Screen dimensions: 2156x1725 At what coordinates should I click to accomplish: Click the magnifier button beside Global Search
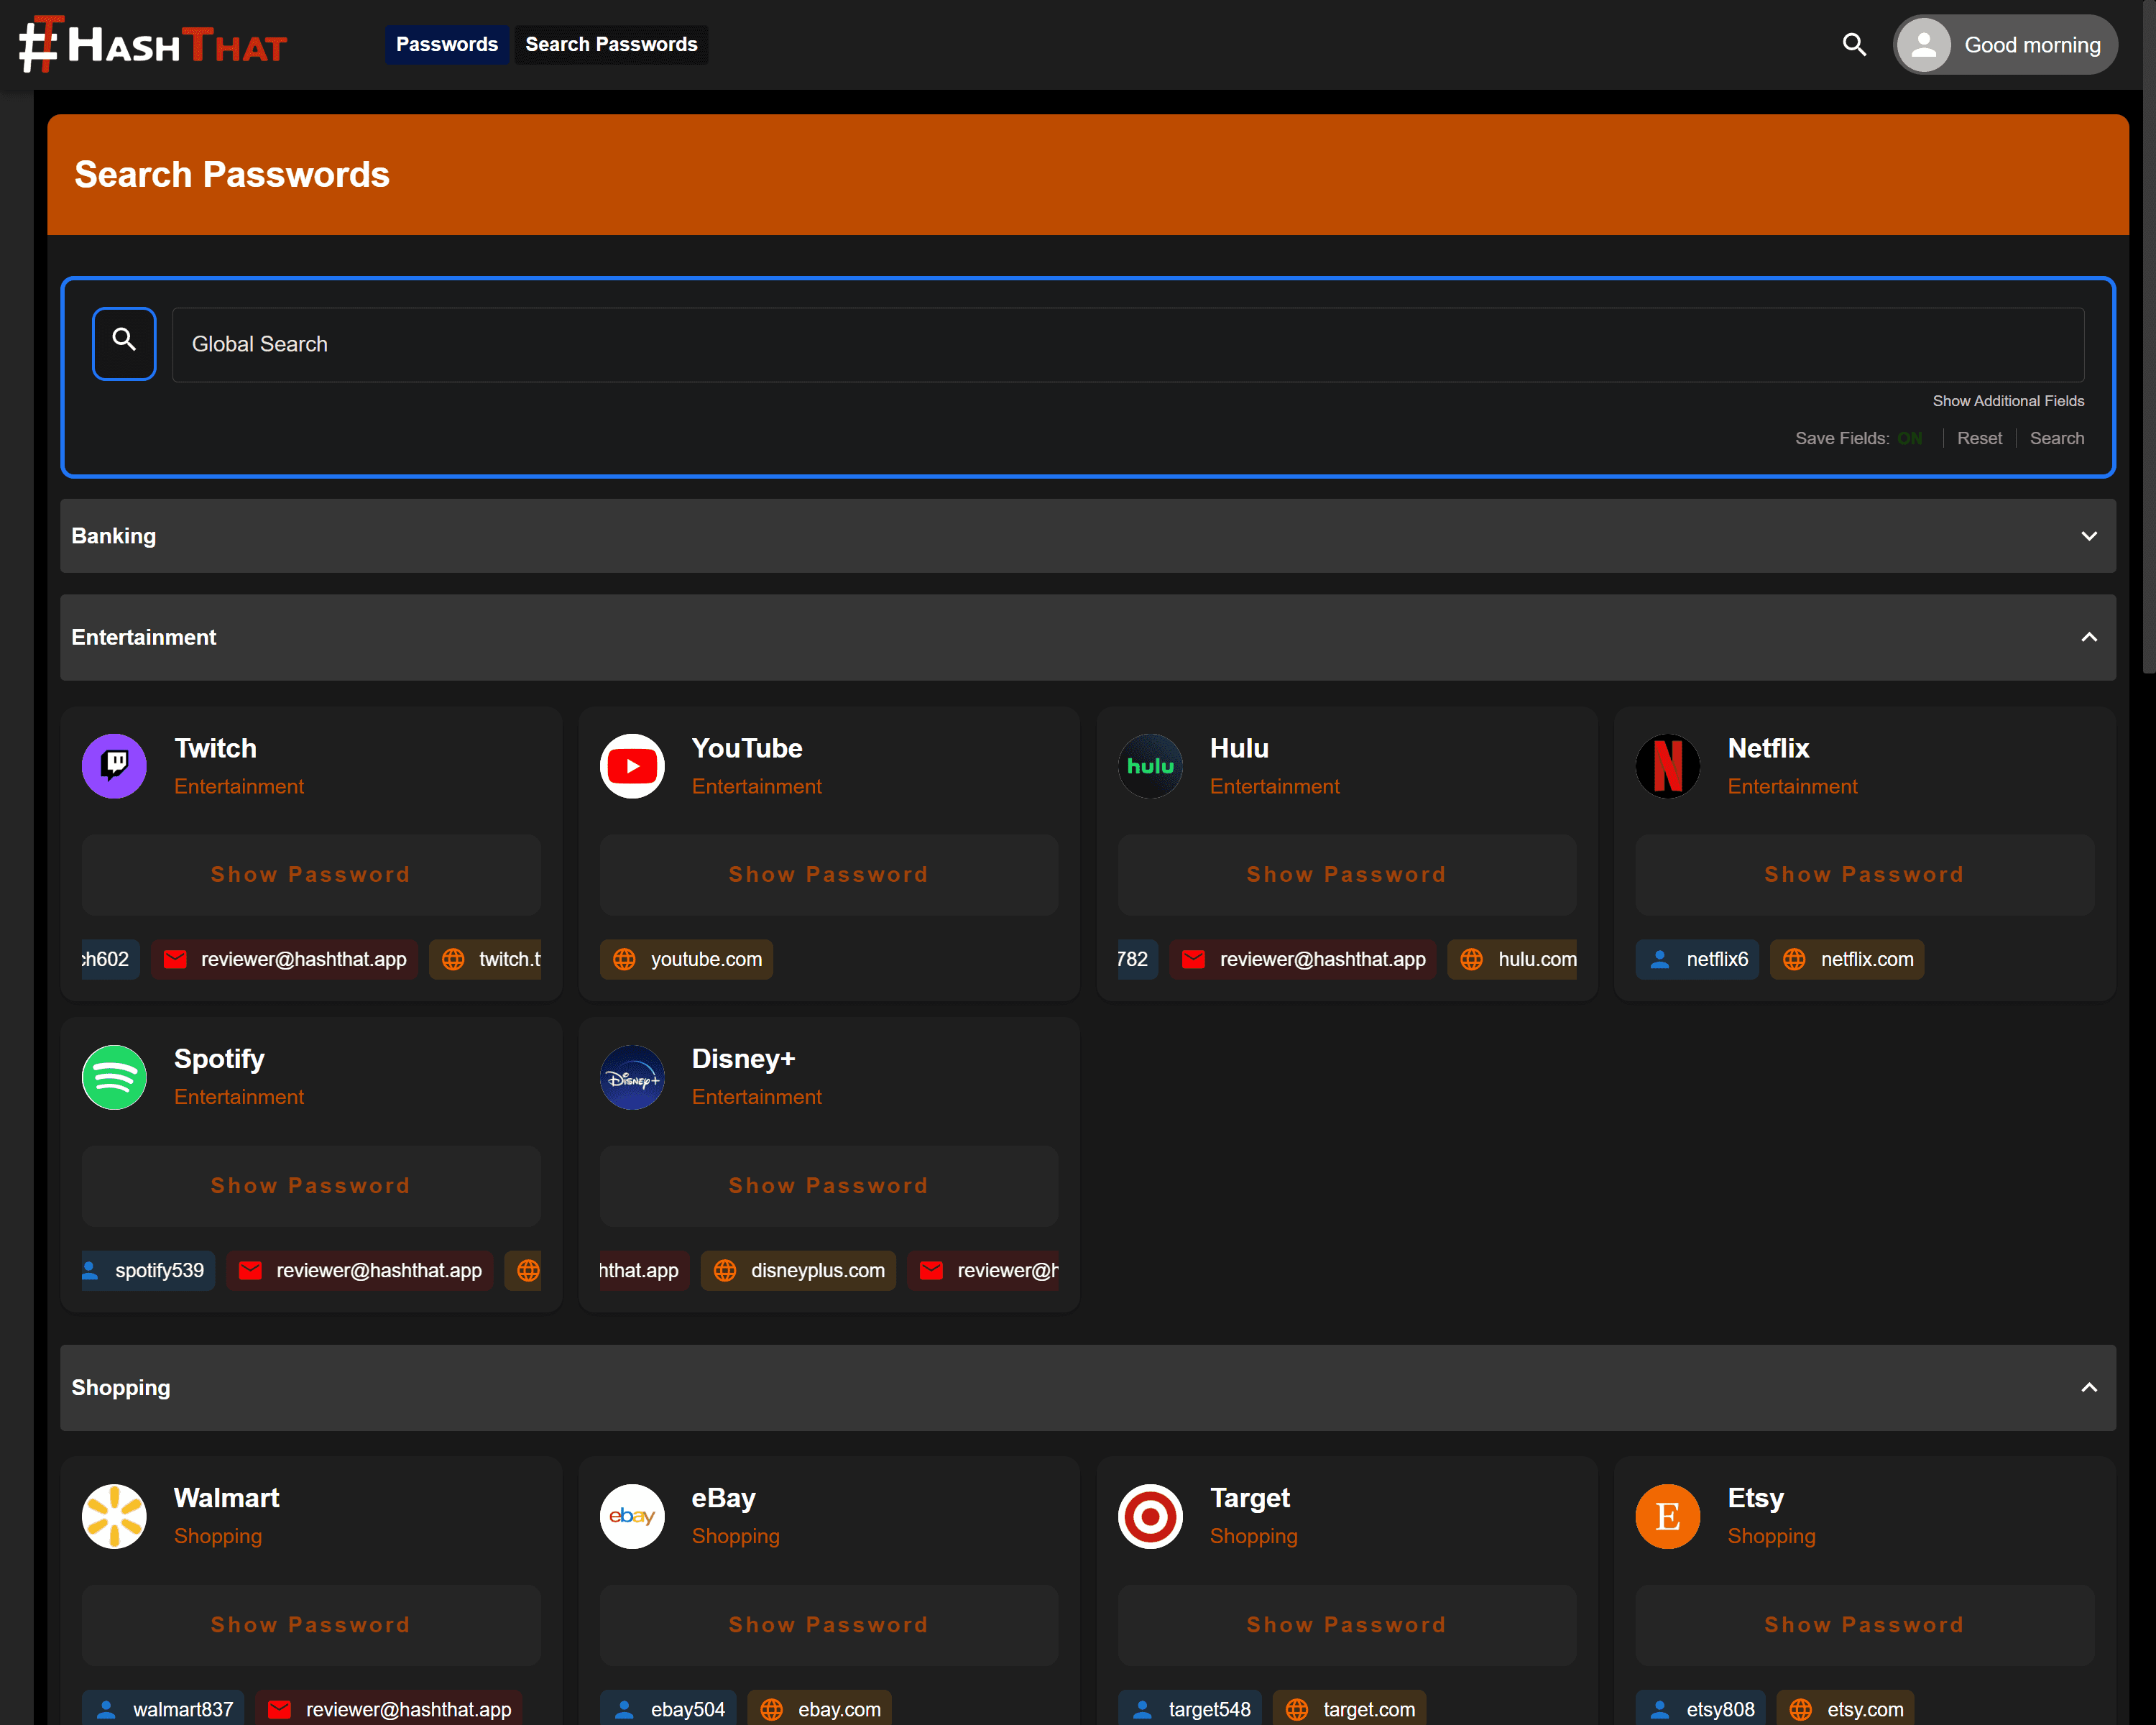pyautogui.click(x=124, y=343)
